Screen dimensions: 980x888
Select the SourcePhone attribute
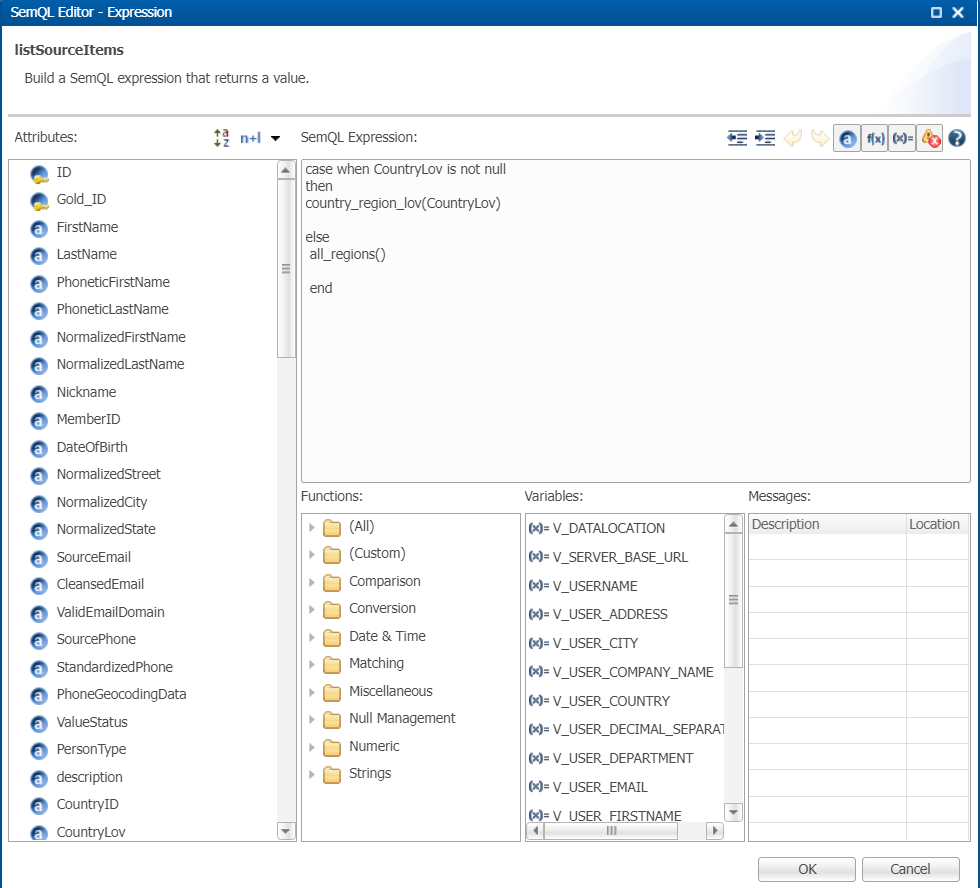tap(96, 640)
